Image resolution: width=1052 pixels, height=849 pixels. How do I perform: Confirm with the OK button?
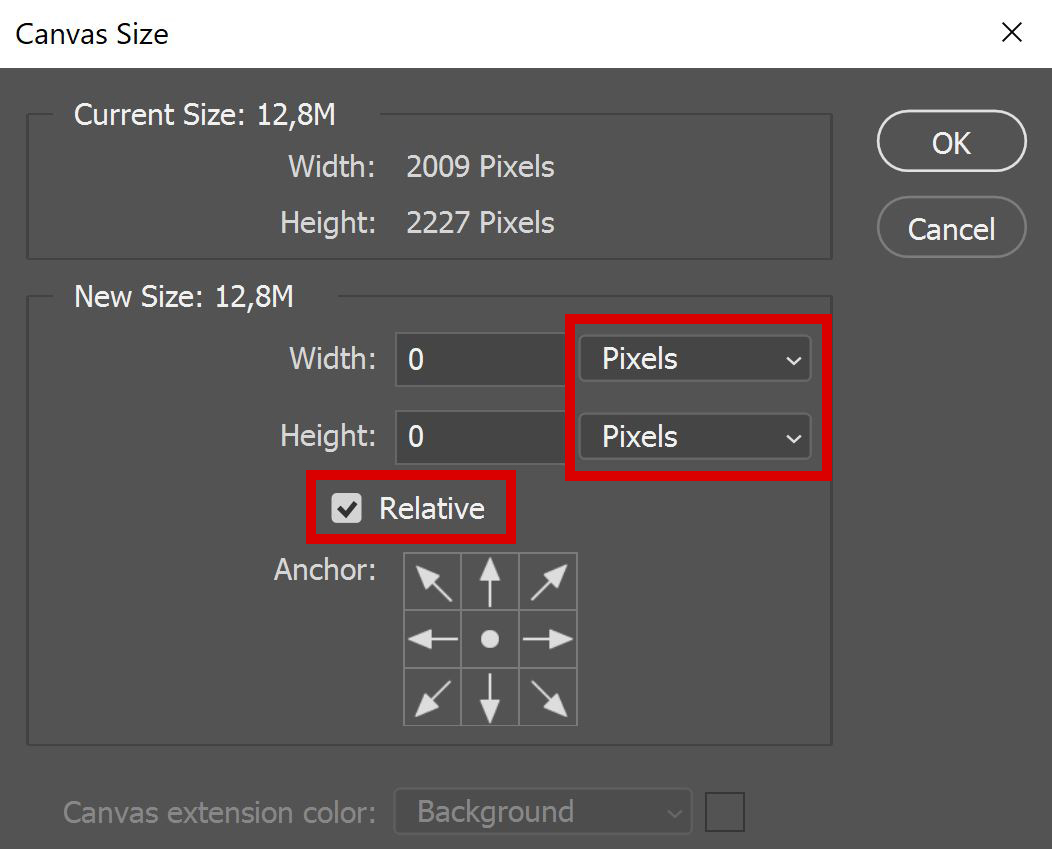pyautogui.click(x=950, y=142)
